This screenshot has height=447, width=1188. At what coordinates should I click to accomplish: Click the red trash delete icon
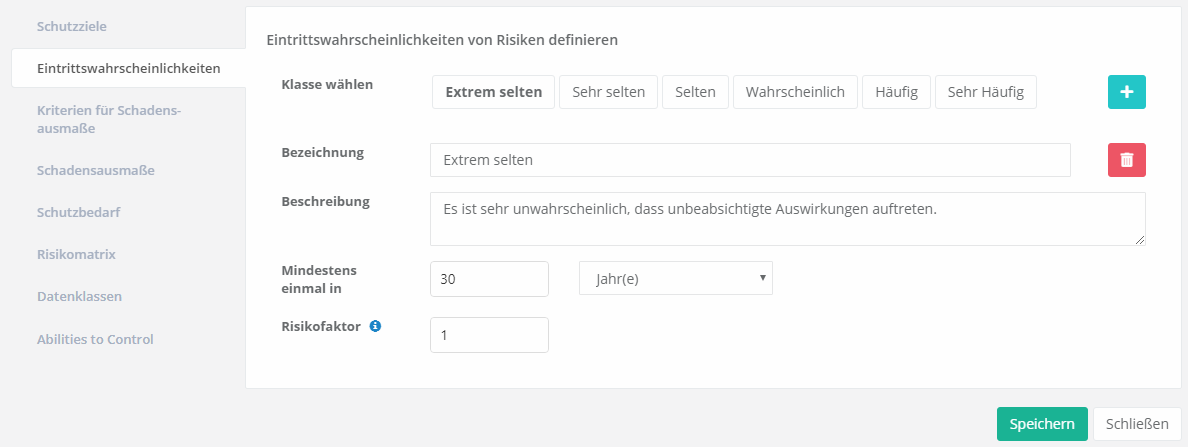click(x=1126, y=160)
